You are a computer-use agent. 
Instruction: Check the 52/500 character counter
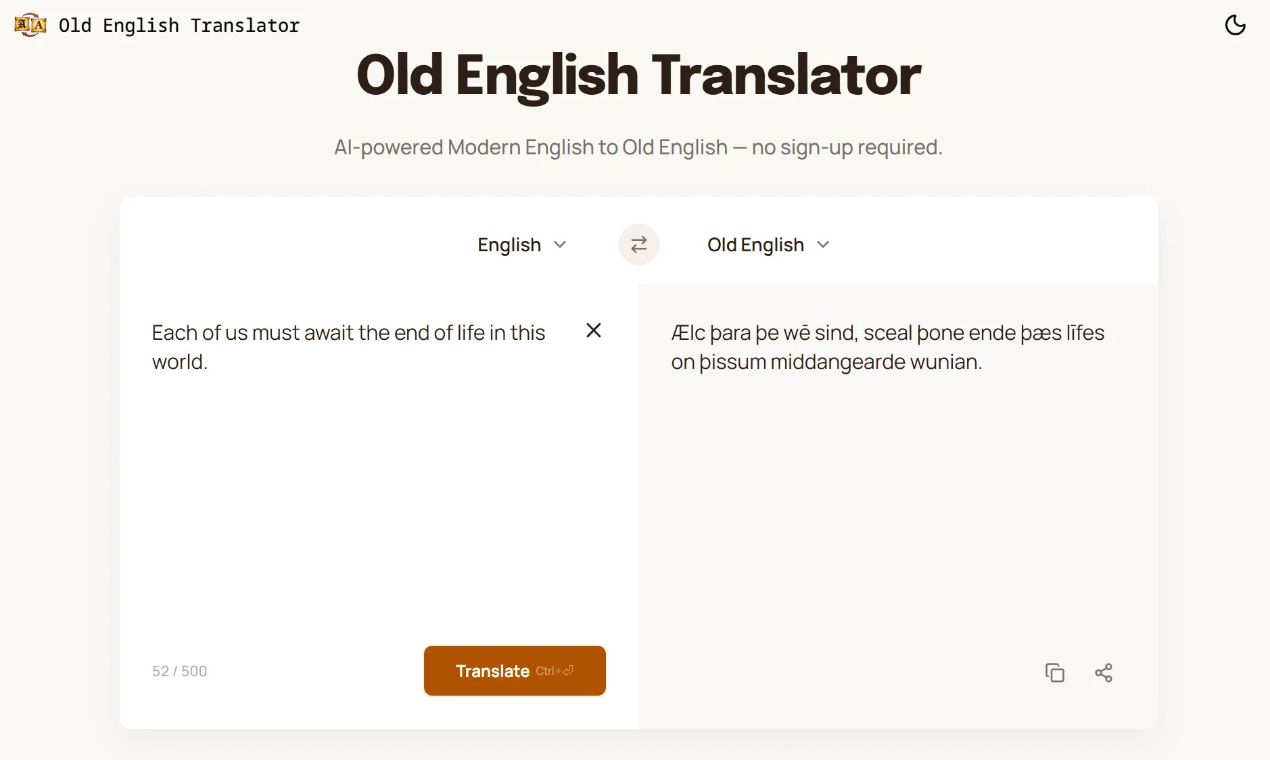tap(179, 671)
